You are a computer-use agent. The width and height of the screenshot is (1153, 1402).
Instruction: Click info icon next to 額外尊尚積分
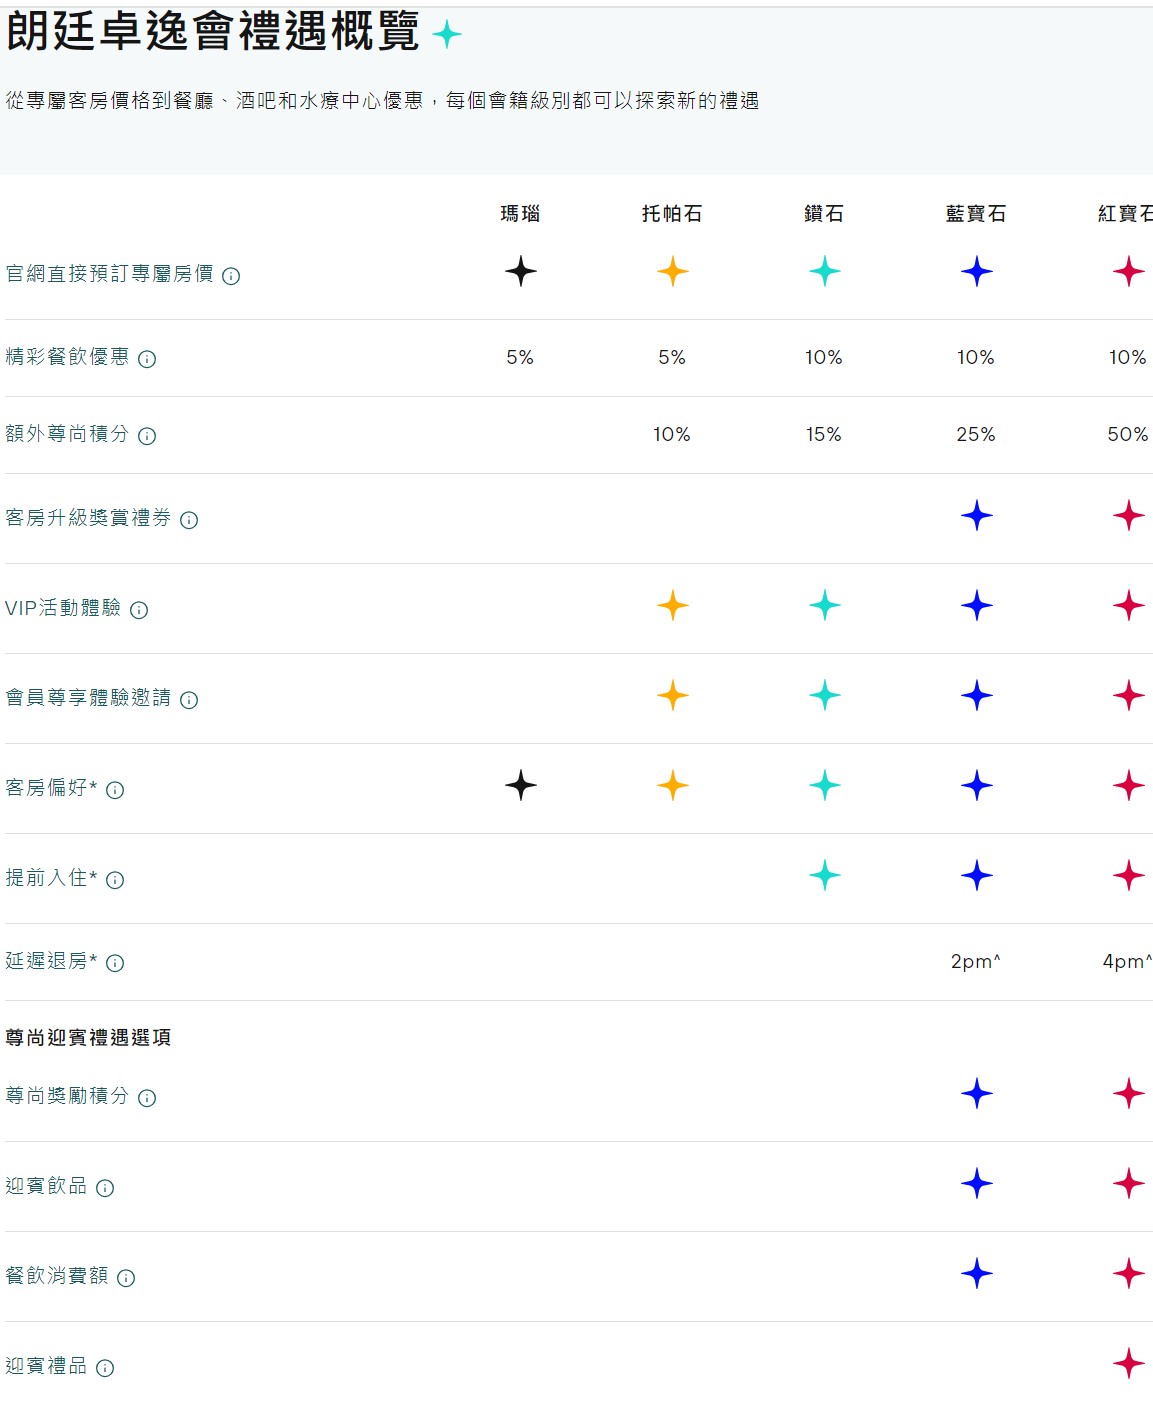click(x=147, y=436)
